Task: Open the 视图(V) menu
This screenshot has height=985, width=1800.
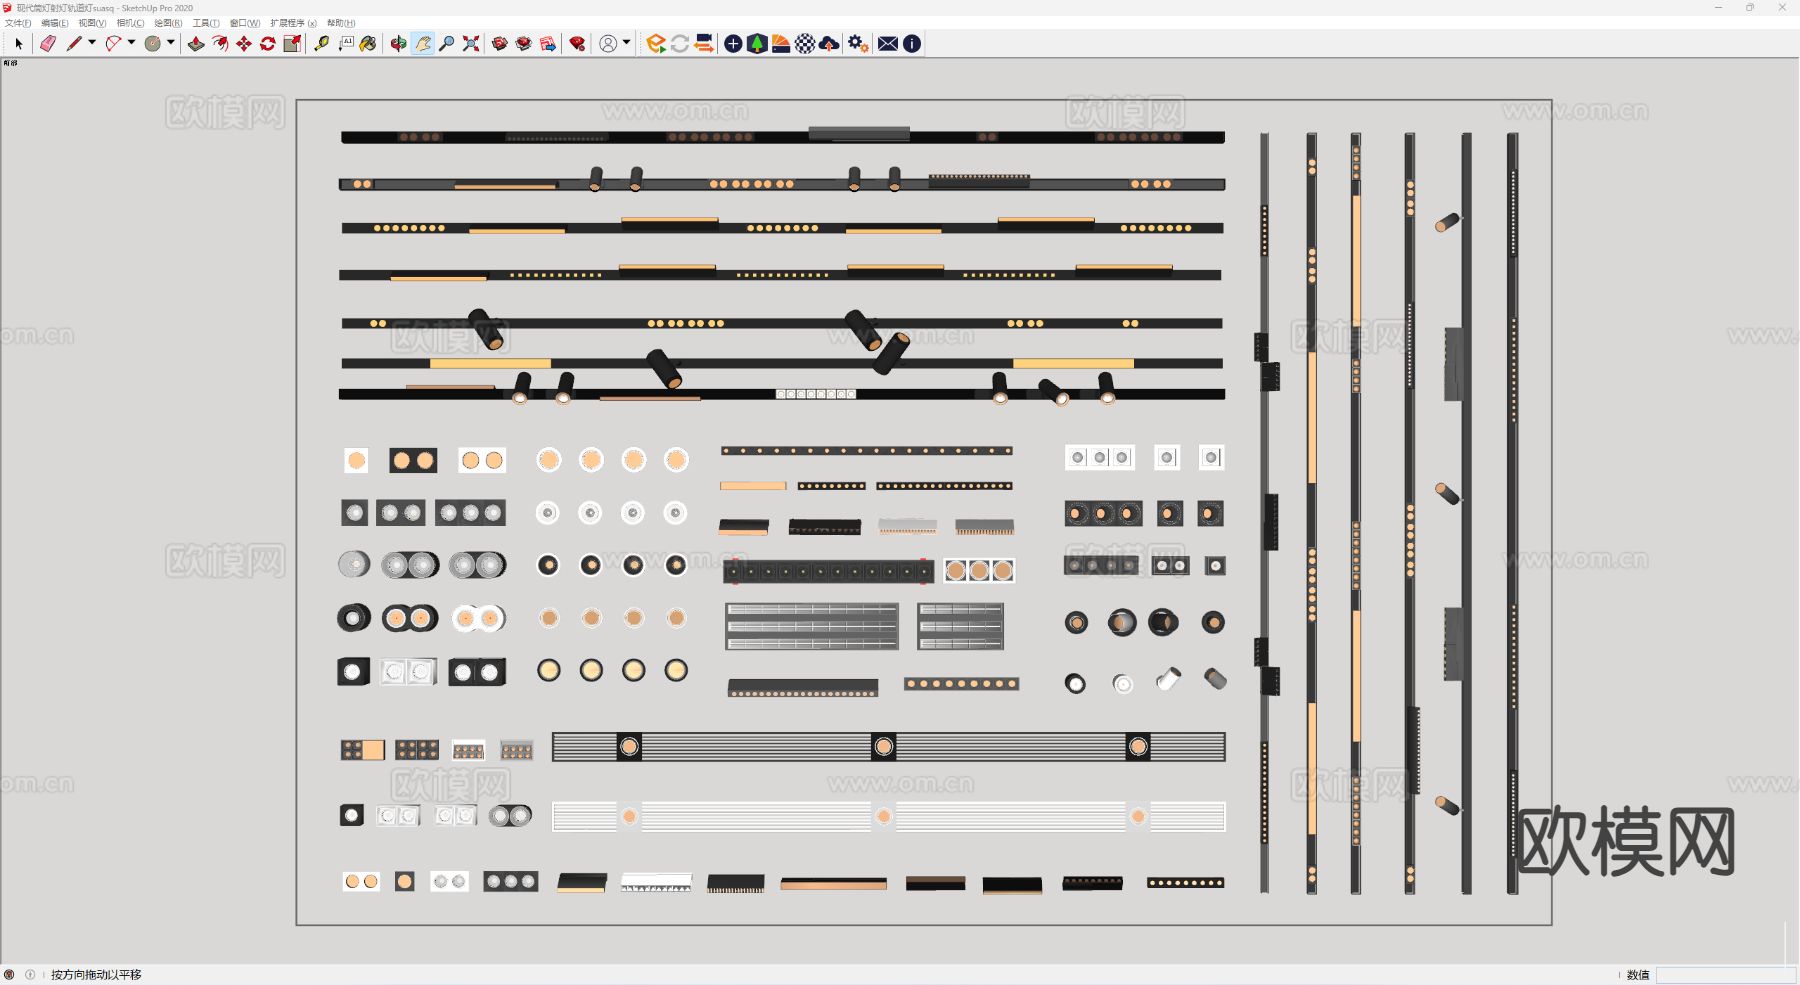Action: coord(92,23)
